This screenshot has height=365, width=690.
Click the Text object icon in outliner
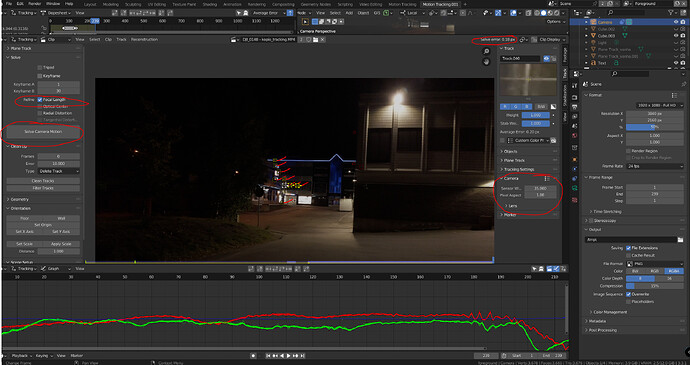point(593,63)
